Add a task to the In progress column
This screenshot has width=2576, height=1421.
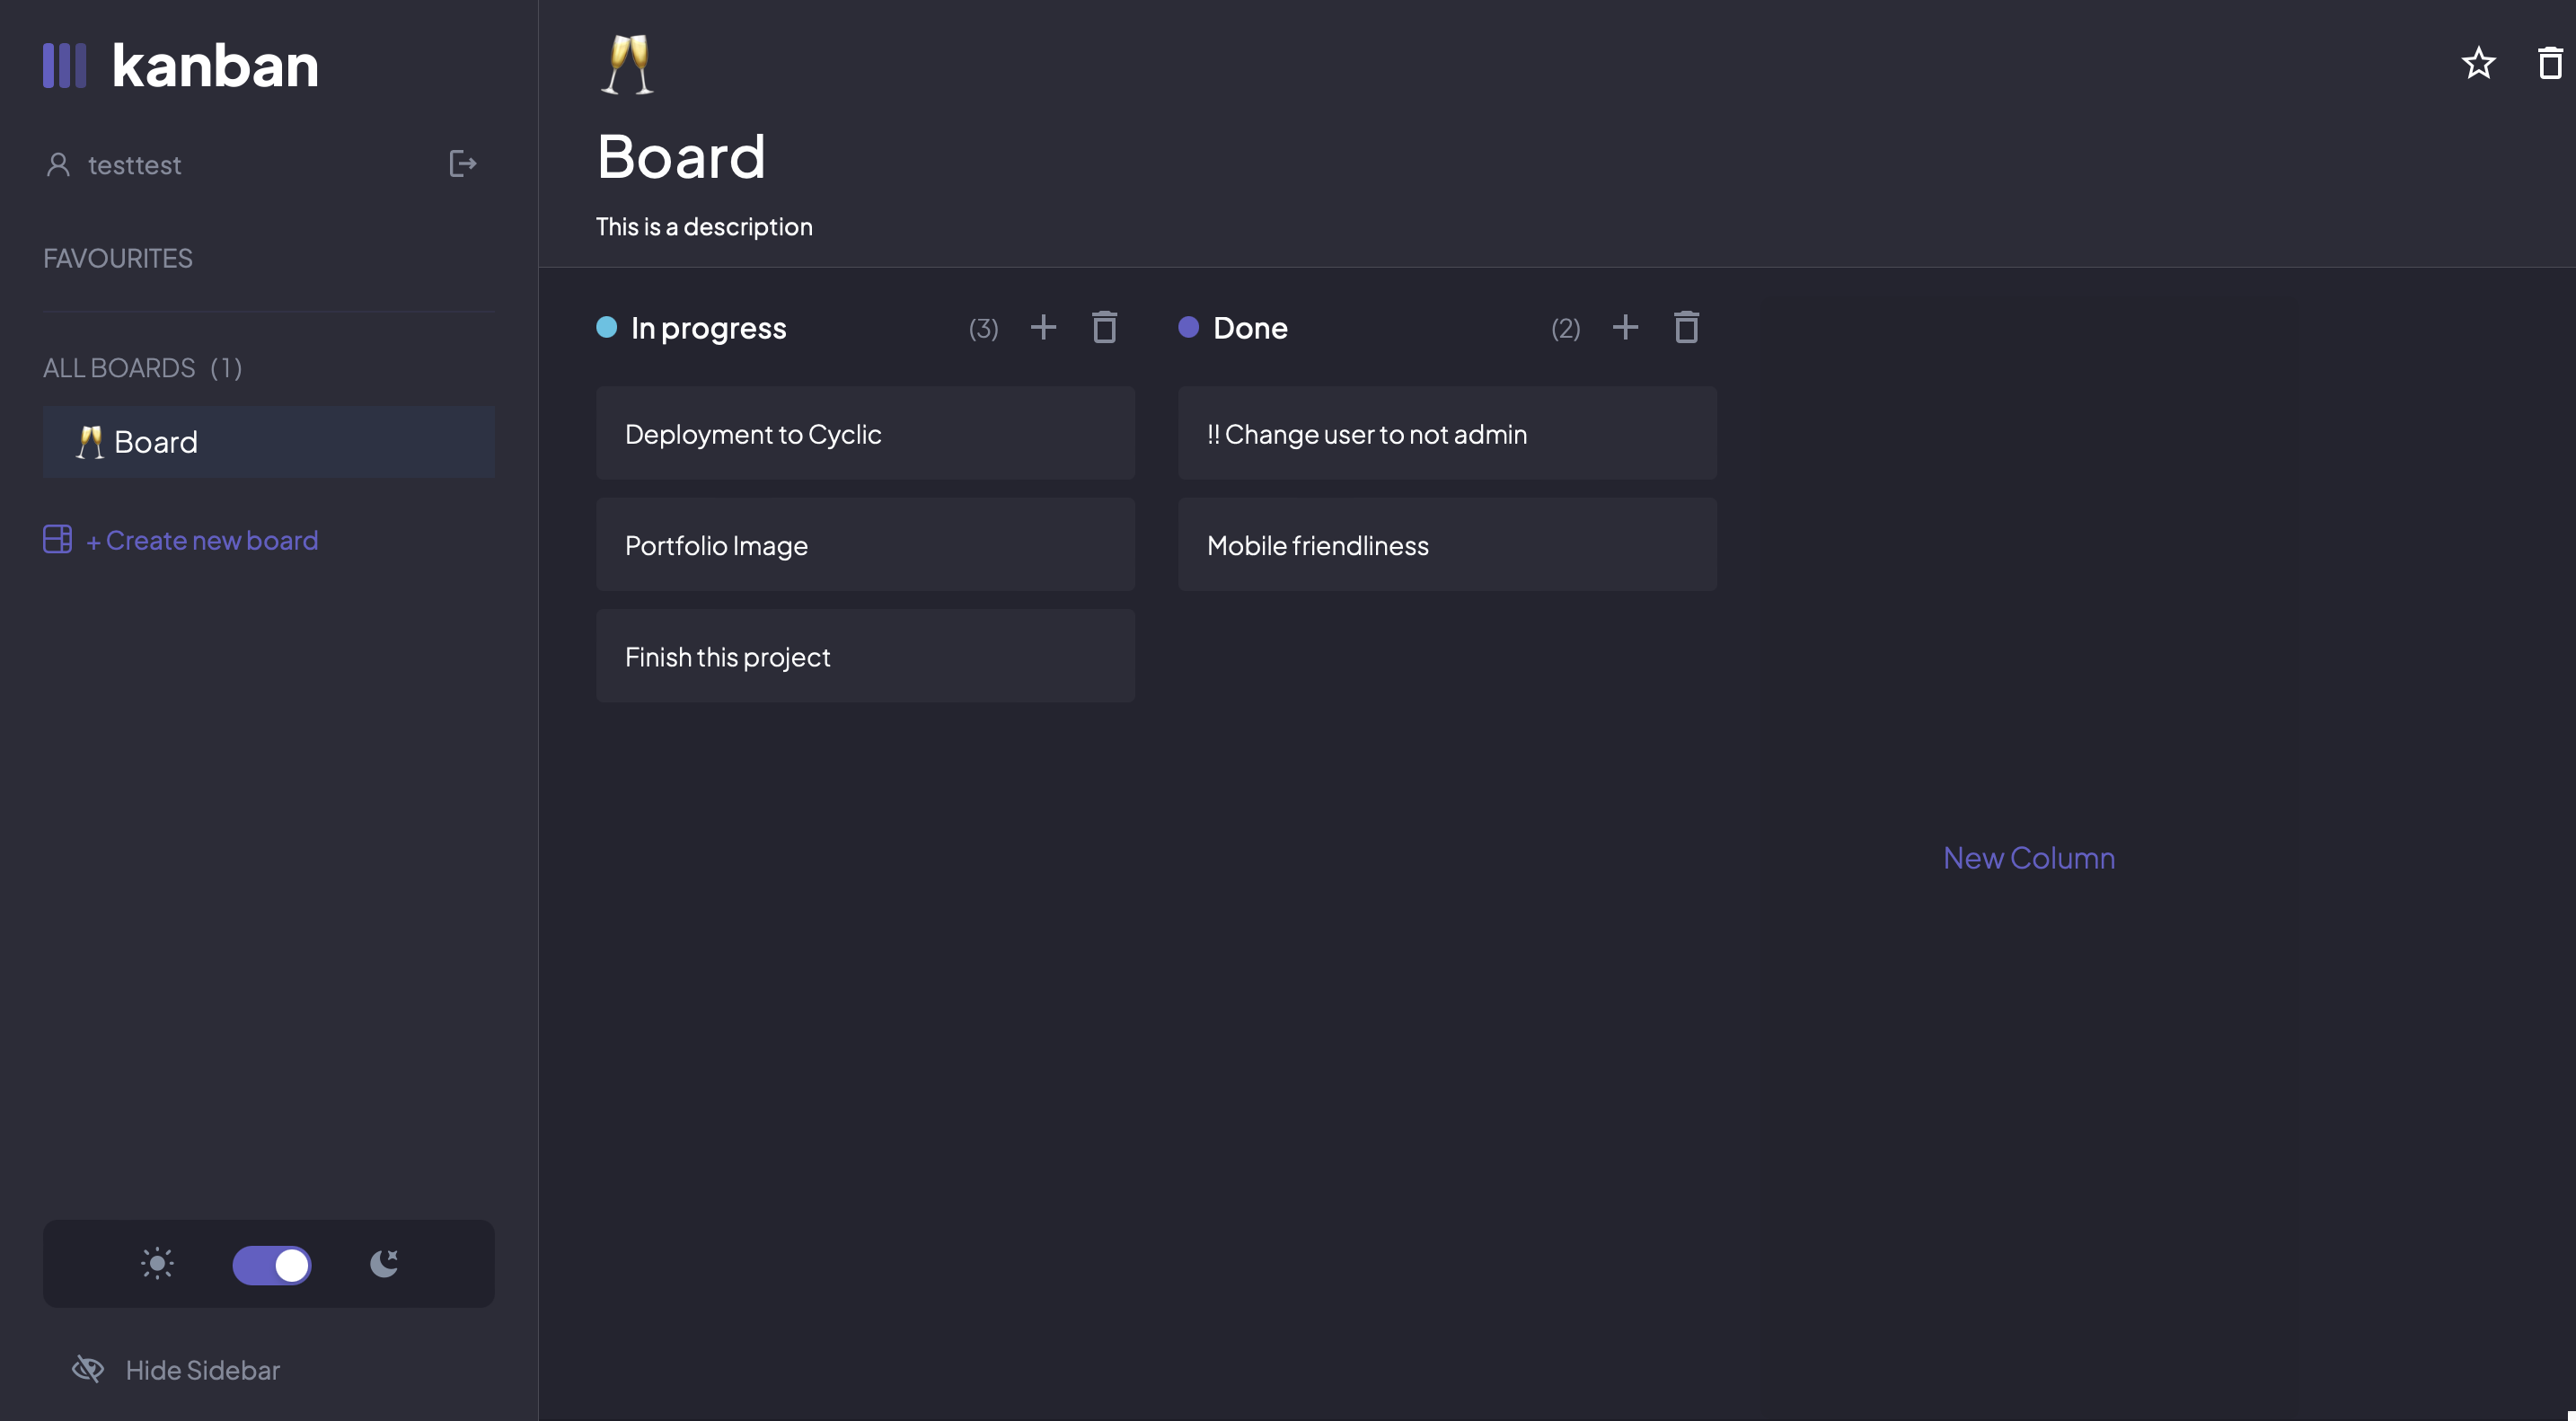pos(1043,327)
